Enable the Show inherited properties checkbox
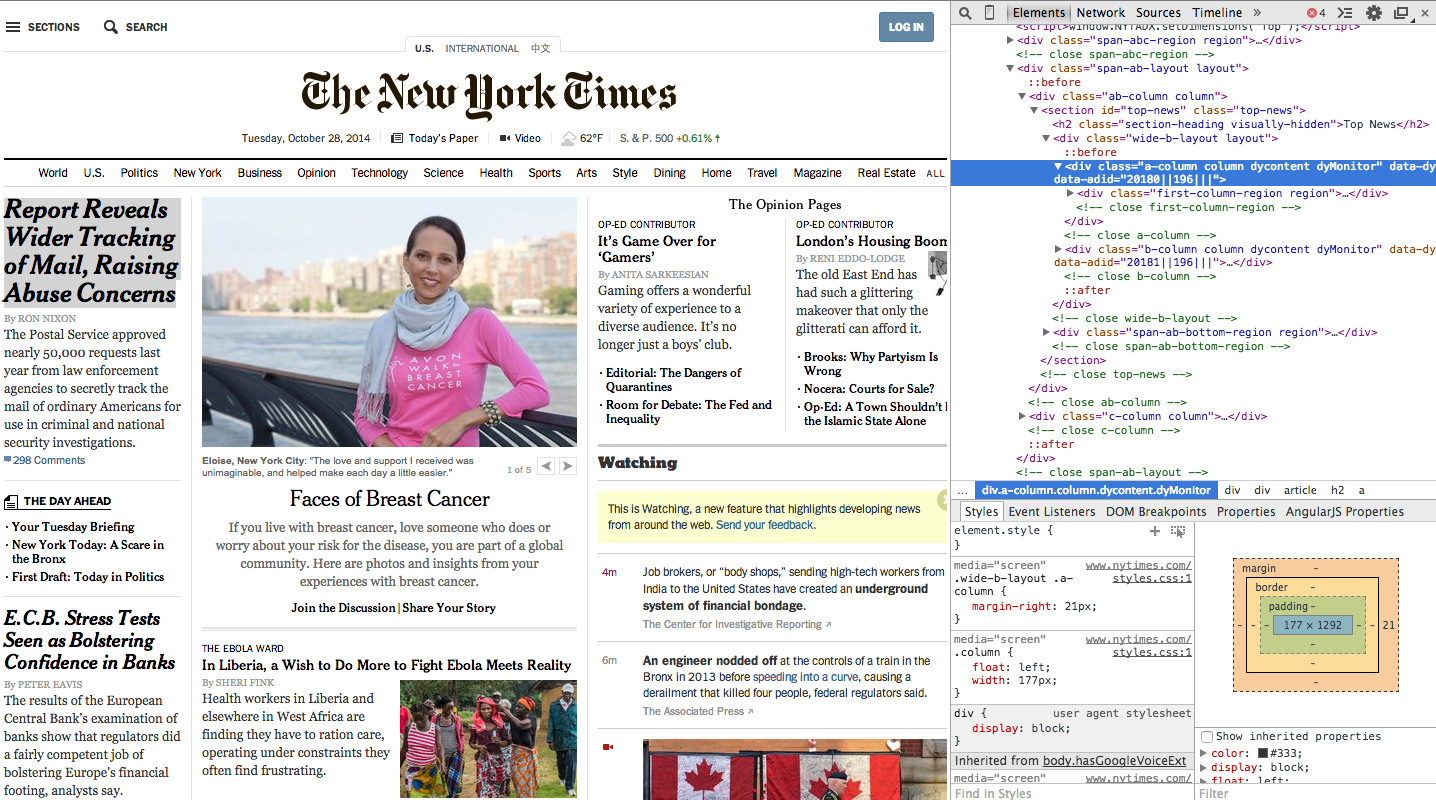This screenshot has width=1436, height=800. point(1207,737)
